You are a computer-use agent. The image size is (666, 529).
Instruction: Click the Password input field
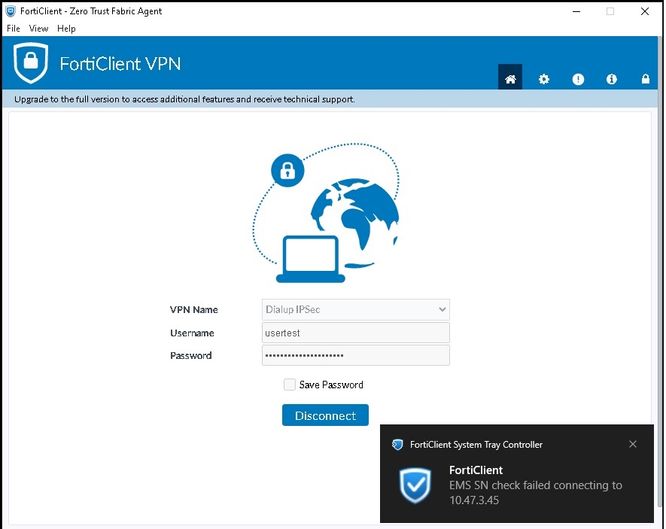[356, 356]
